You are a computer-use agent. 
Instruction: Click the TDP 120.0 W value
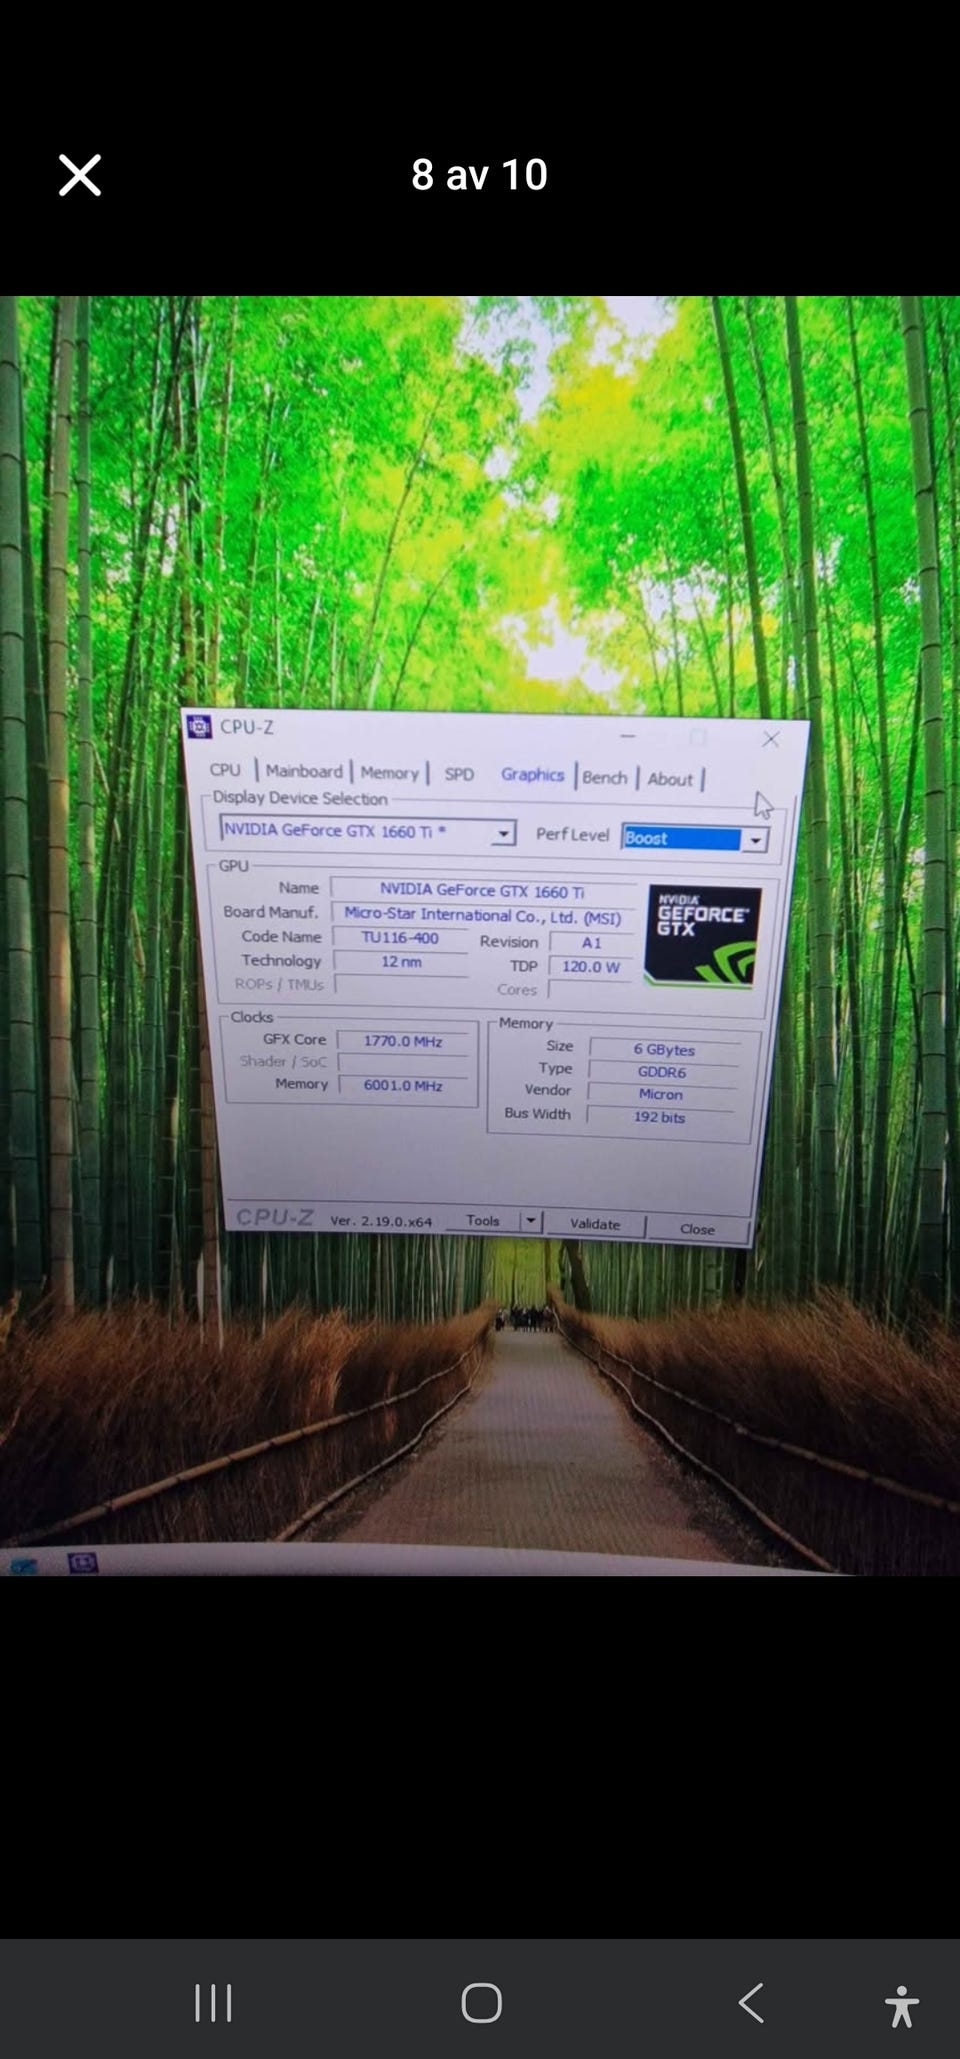coord(591,967)
